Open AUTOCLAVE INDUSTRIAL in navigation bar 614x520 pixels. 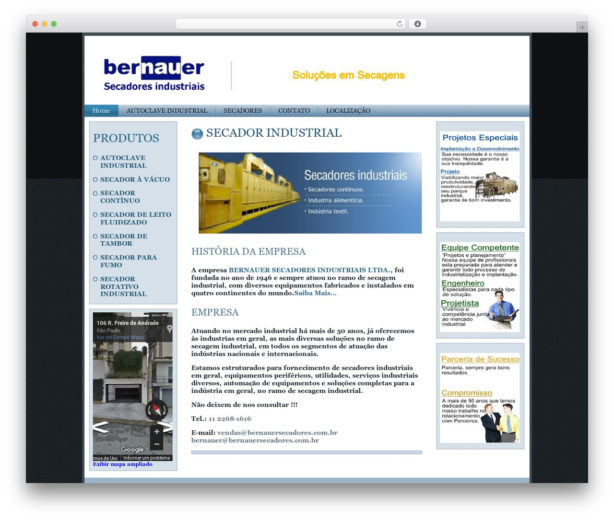pos(167,111)
